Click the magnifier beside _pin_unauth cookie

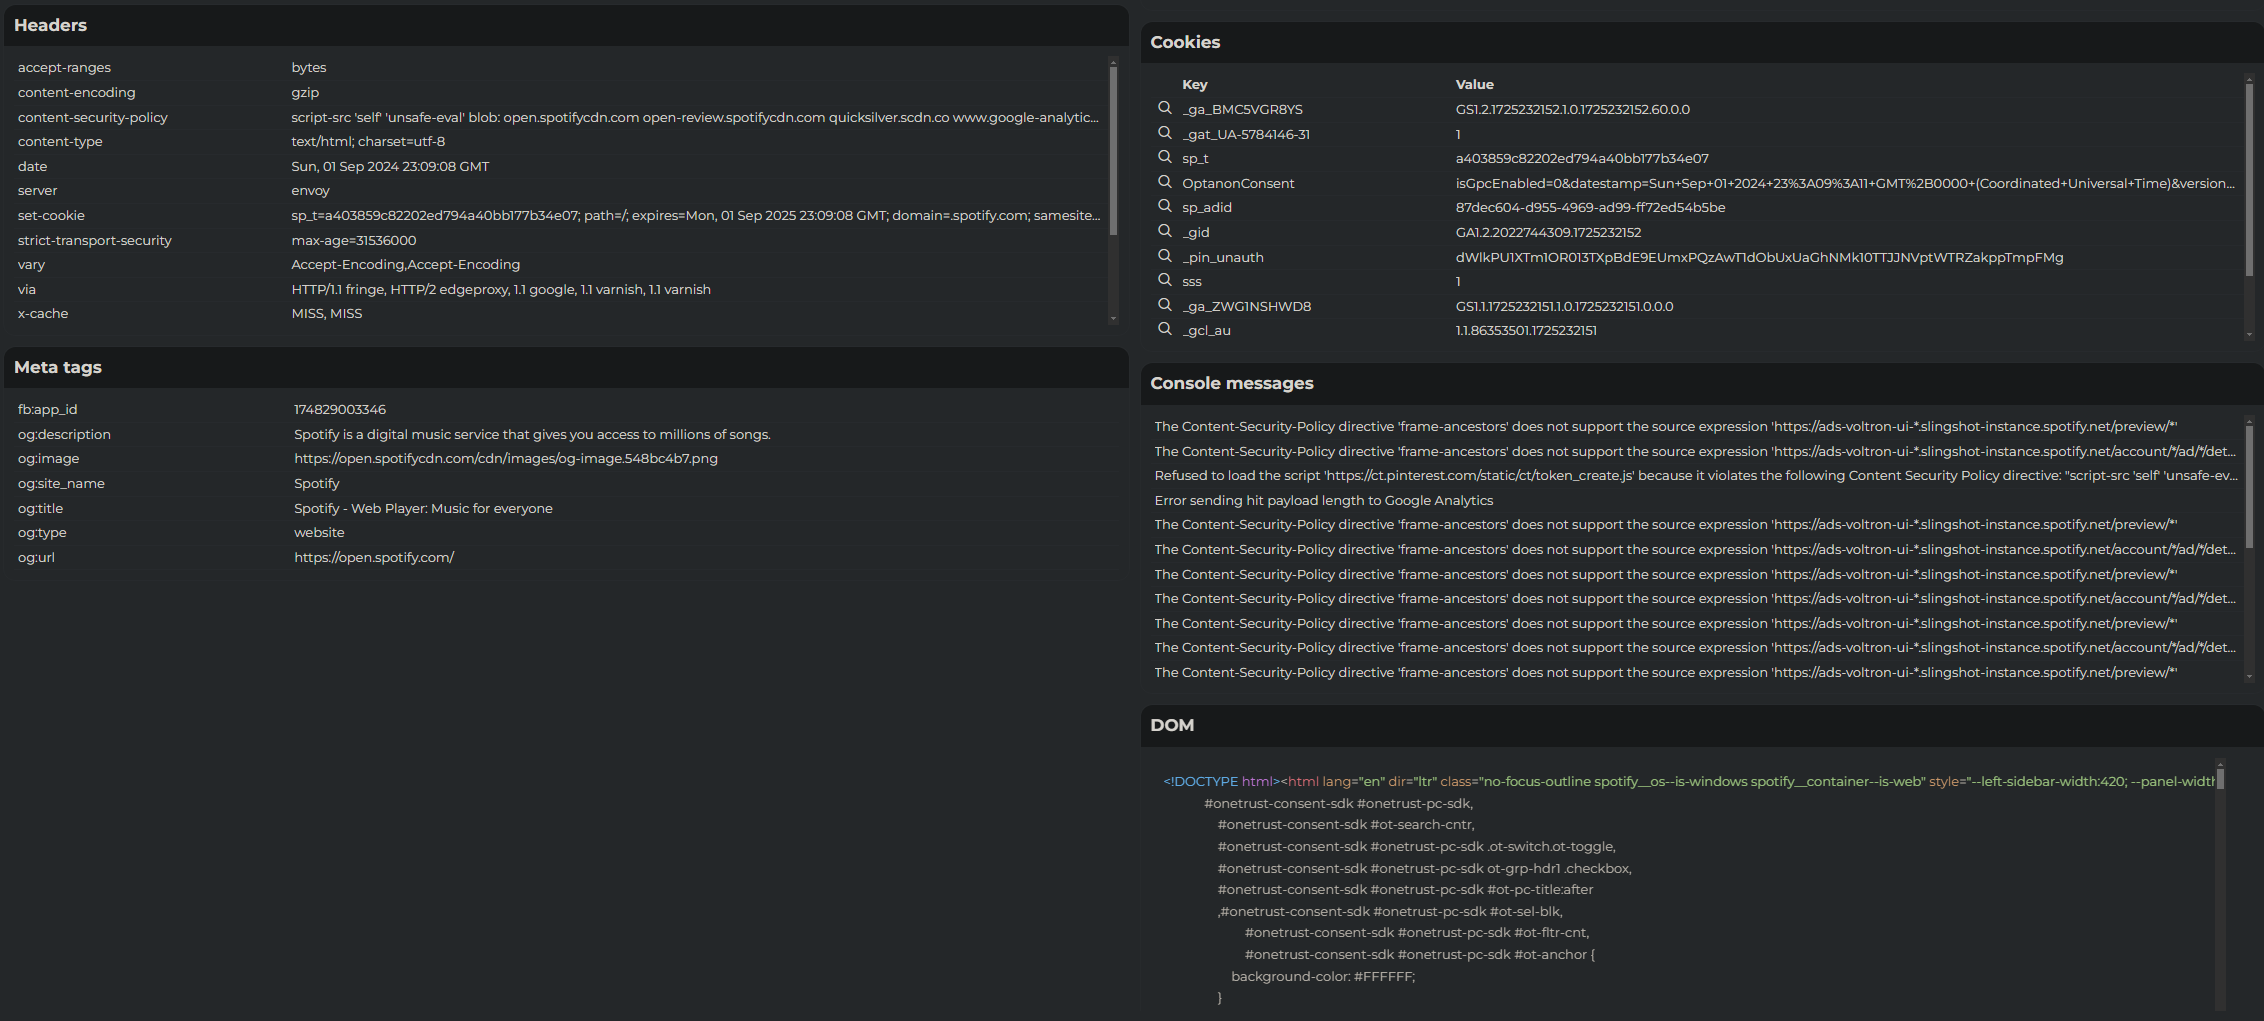click(x=1164, y=256)
